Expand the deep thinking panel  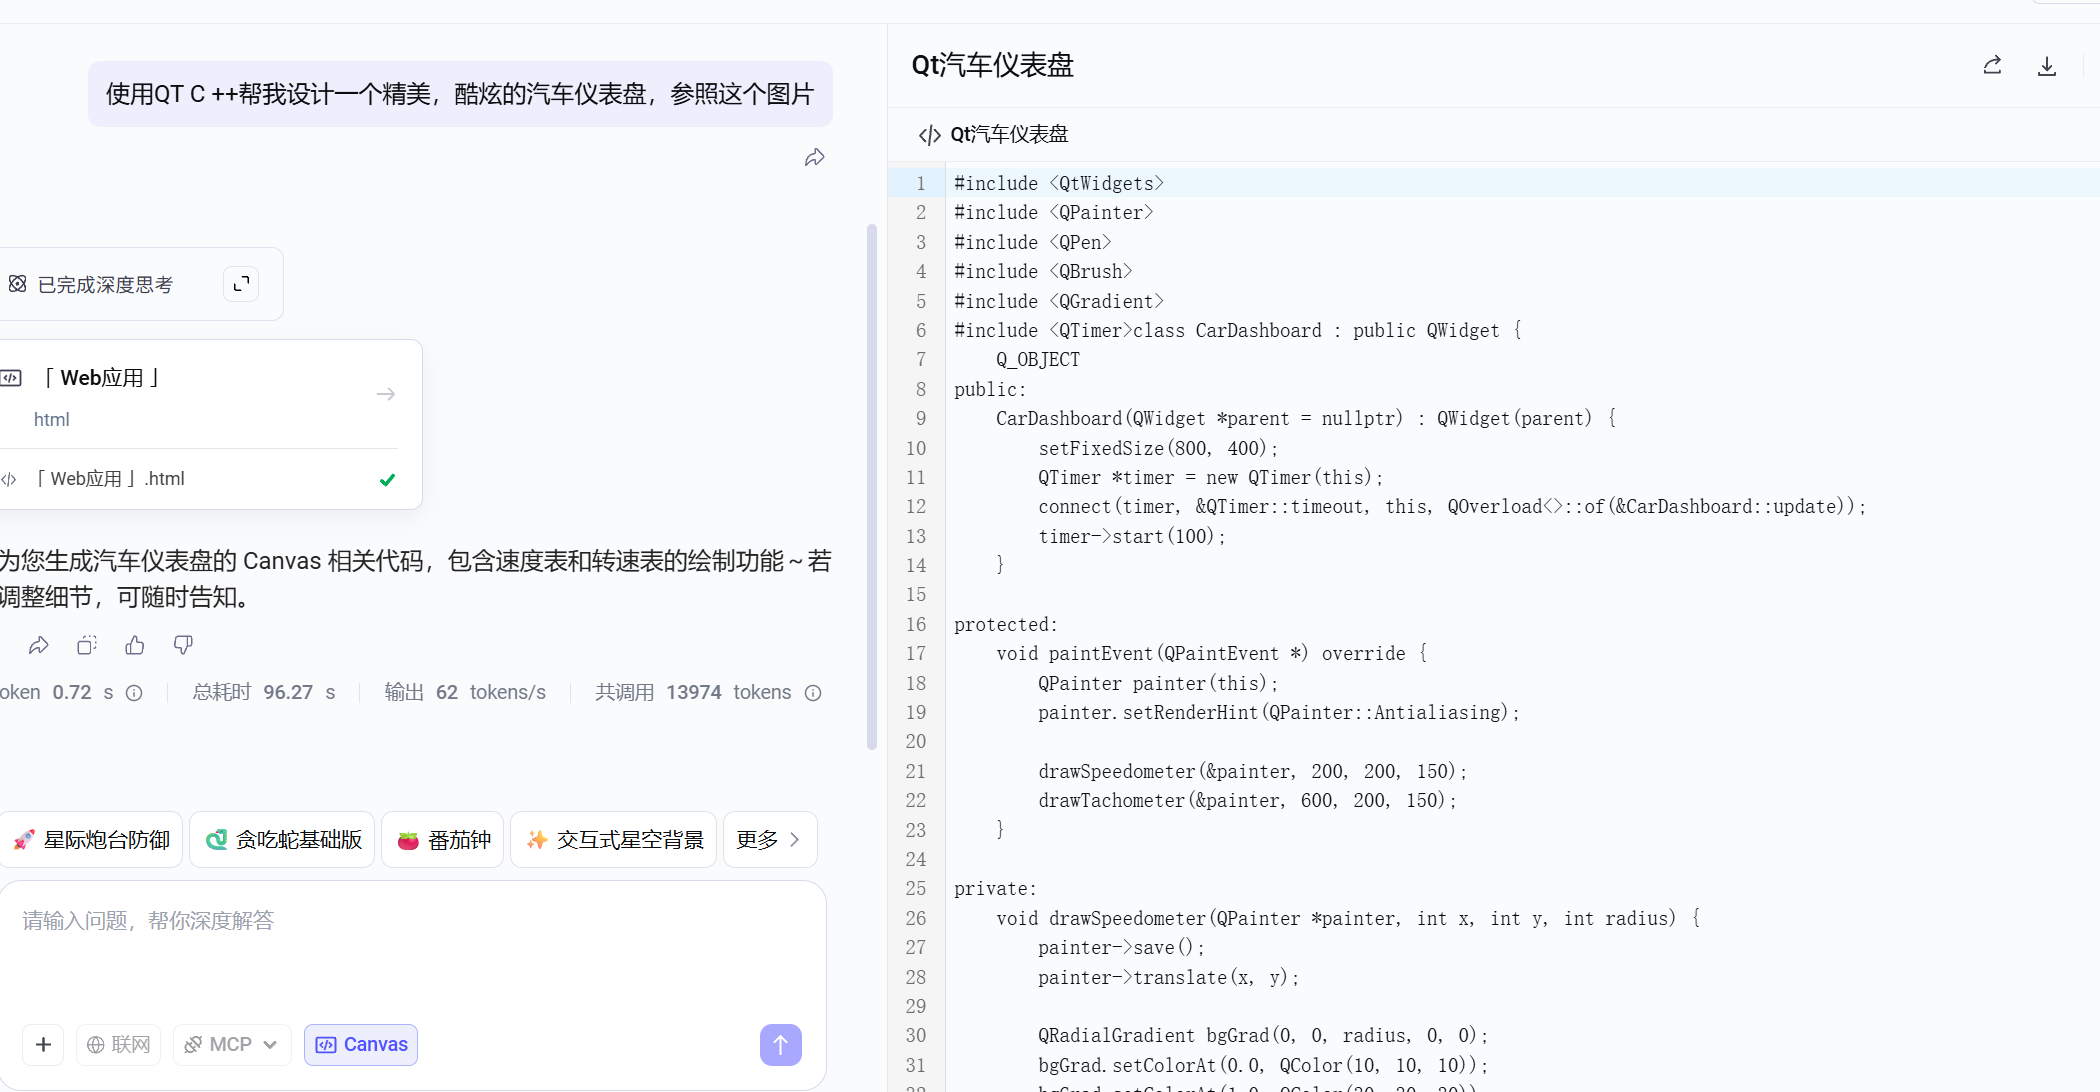click(241, 284)
